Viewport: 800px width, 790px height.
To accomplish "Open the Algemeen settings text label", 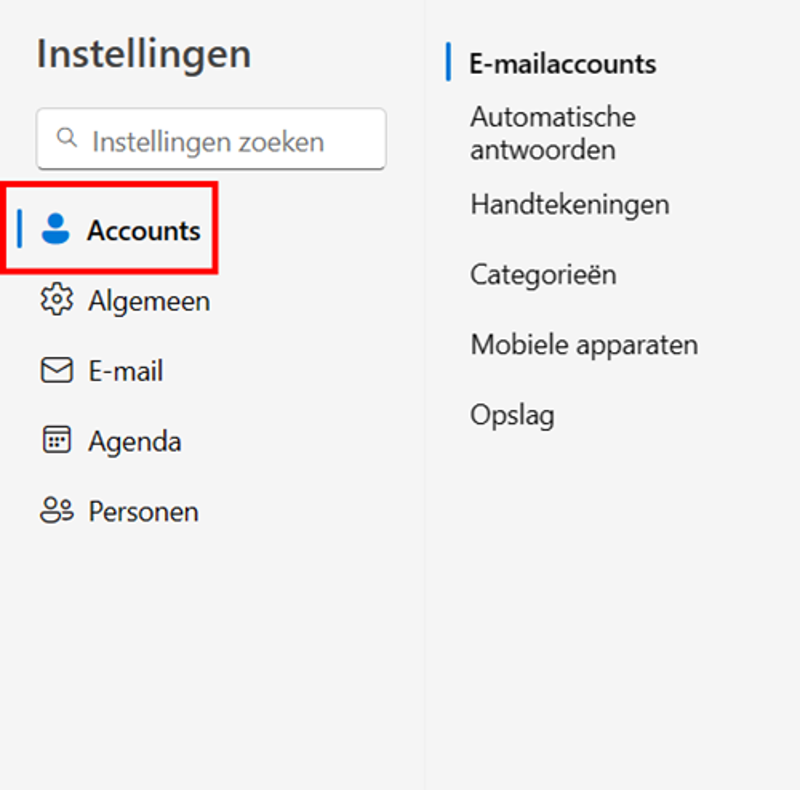I will click(x=149, y=301).
